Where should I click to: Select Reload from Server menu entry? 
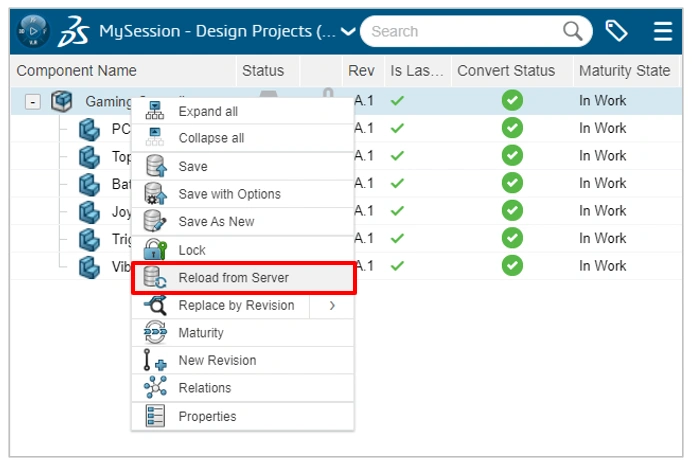coord(233,278)
